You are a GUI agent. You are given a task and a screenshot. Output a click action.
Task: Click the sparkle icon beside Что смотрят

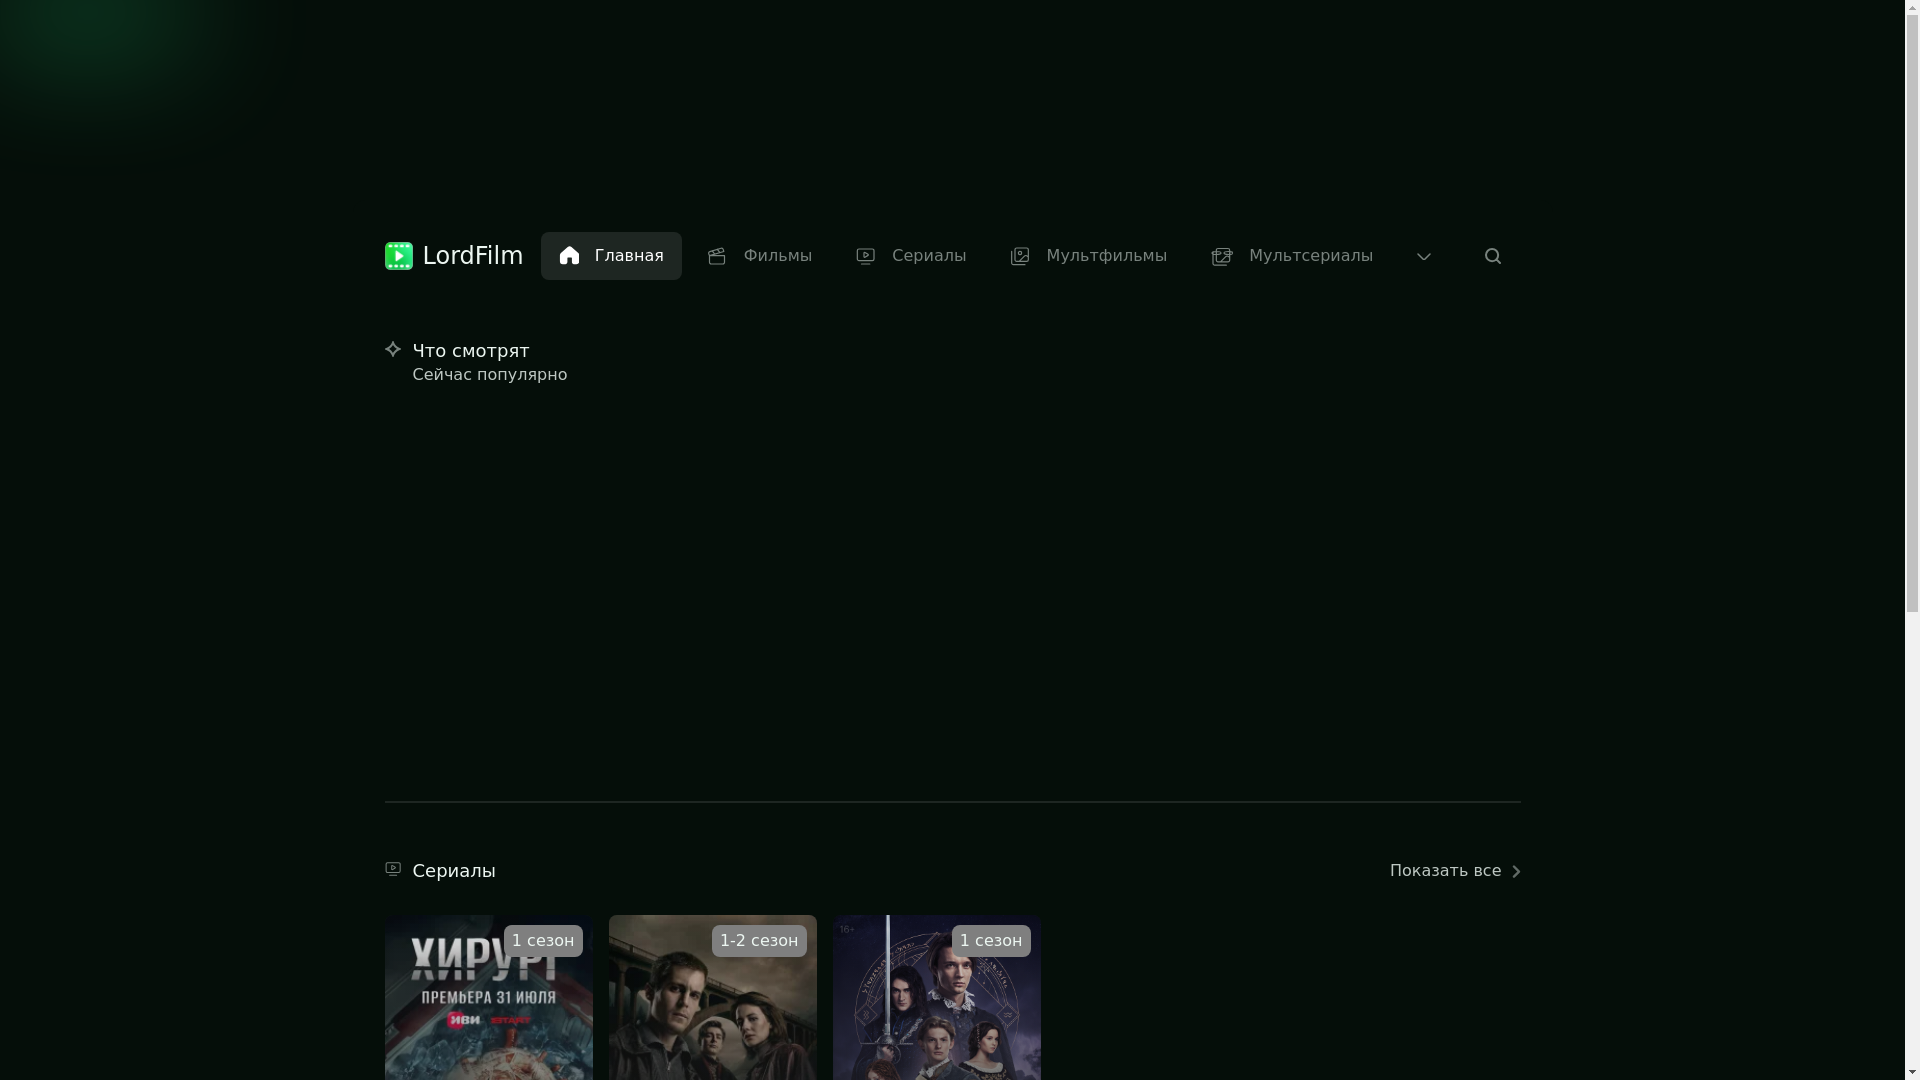[393, 349]
